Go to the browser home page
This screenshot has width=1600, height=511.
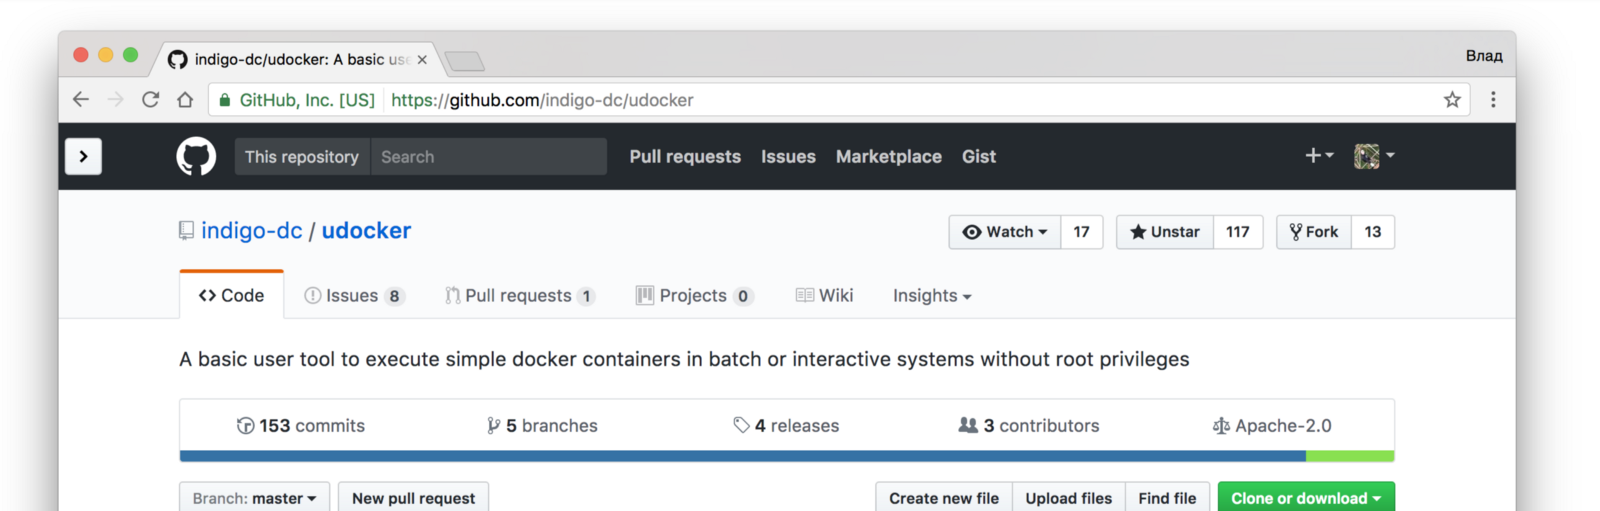tap(185, 100)
